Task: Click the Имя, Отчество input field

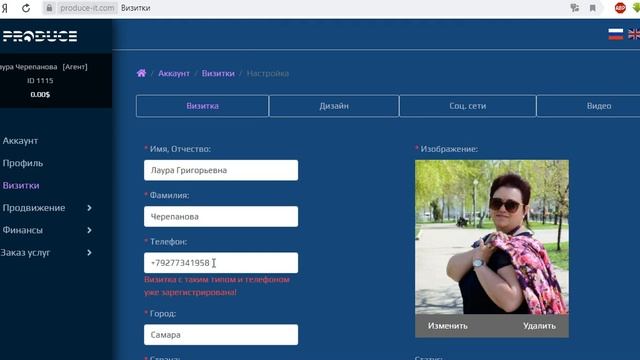Action: click(x=221, y=170)
